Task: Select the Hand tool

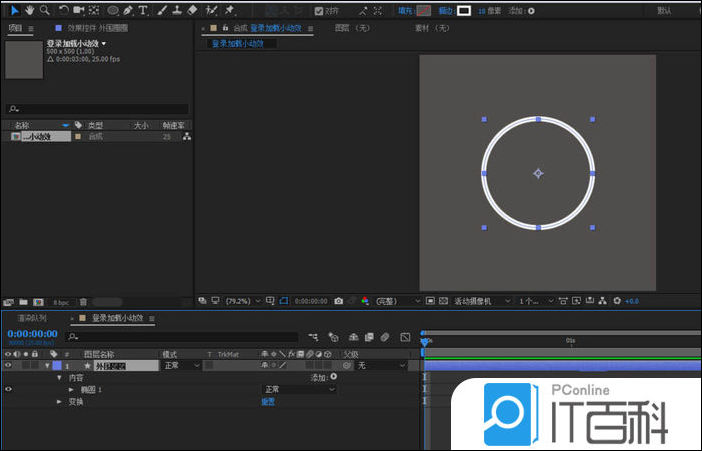Action: click(x=30, y=10)
